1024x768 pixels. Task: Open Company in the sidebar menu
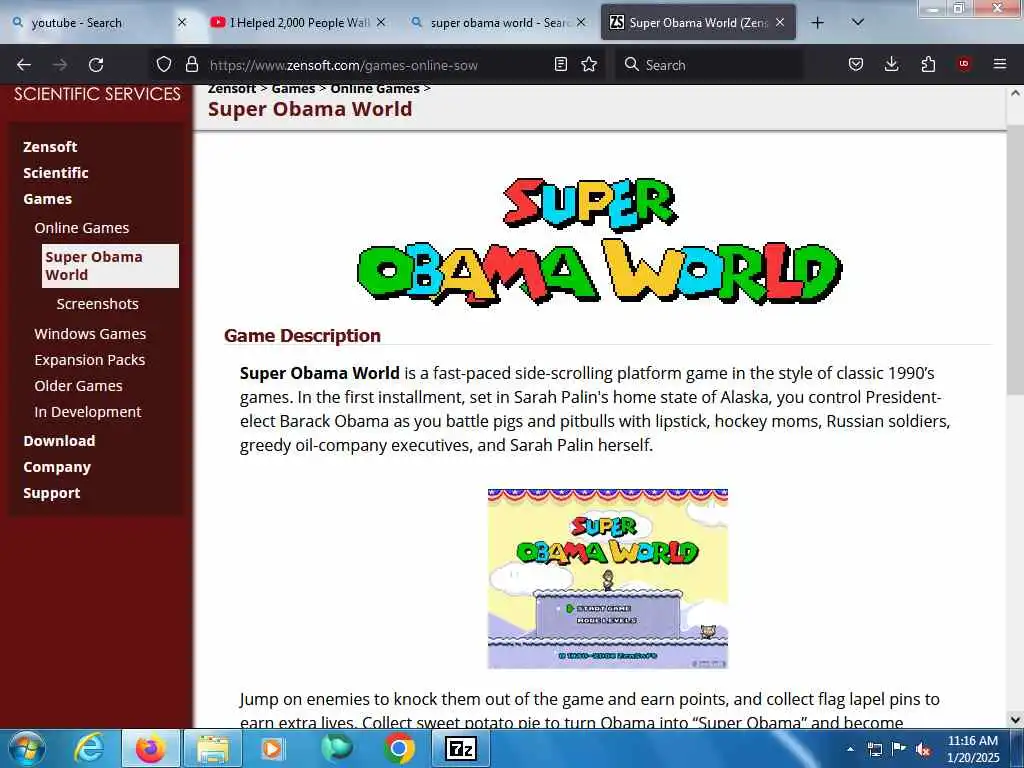tap(57, 467)
